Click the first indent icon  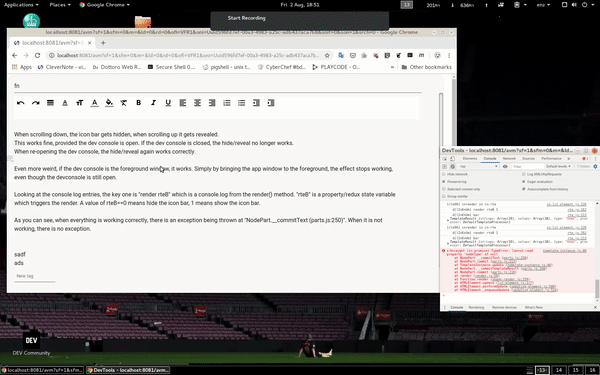click(x=256, y=103)
